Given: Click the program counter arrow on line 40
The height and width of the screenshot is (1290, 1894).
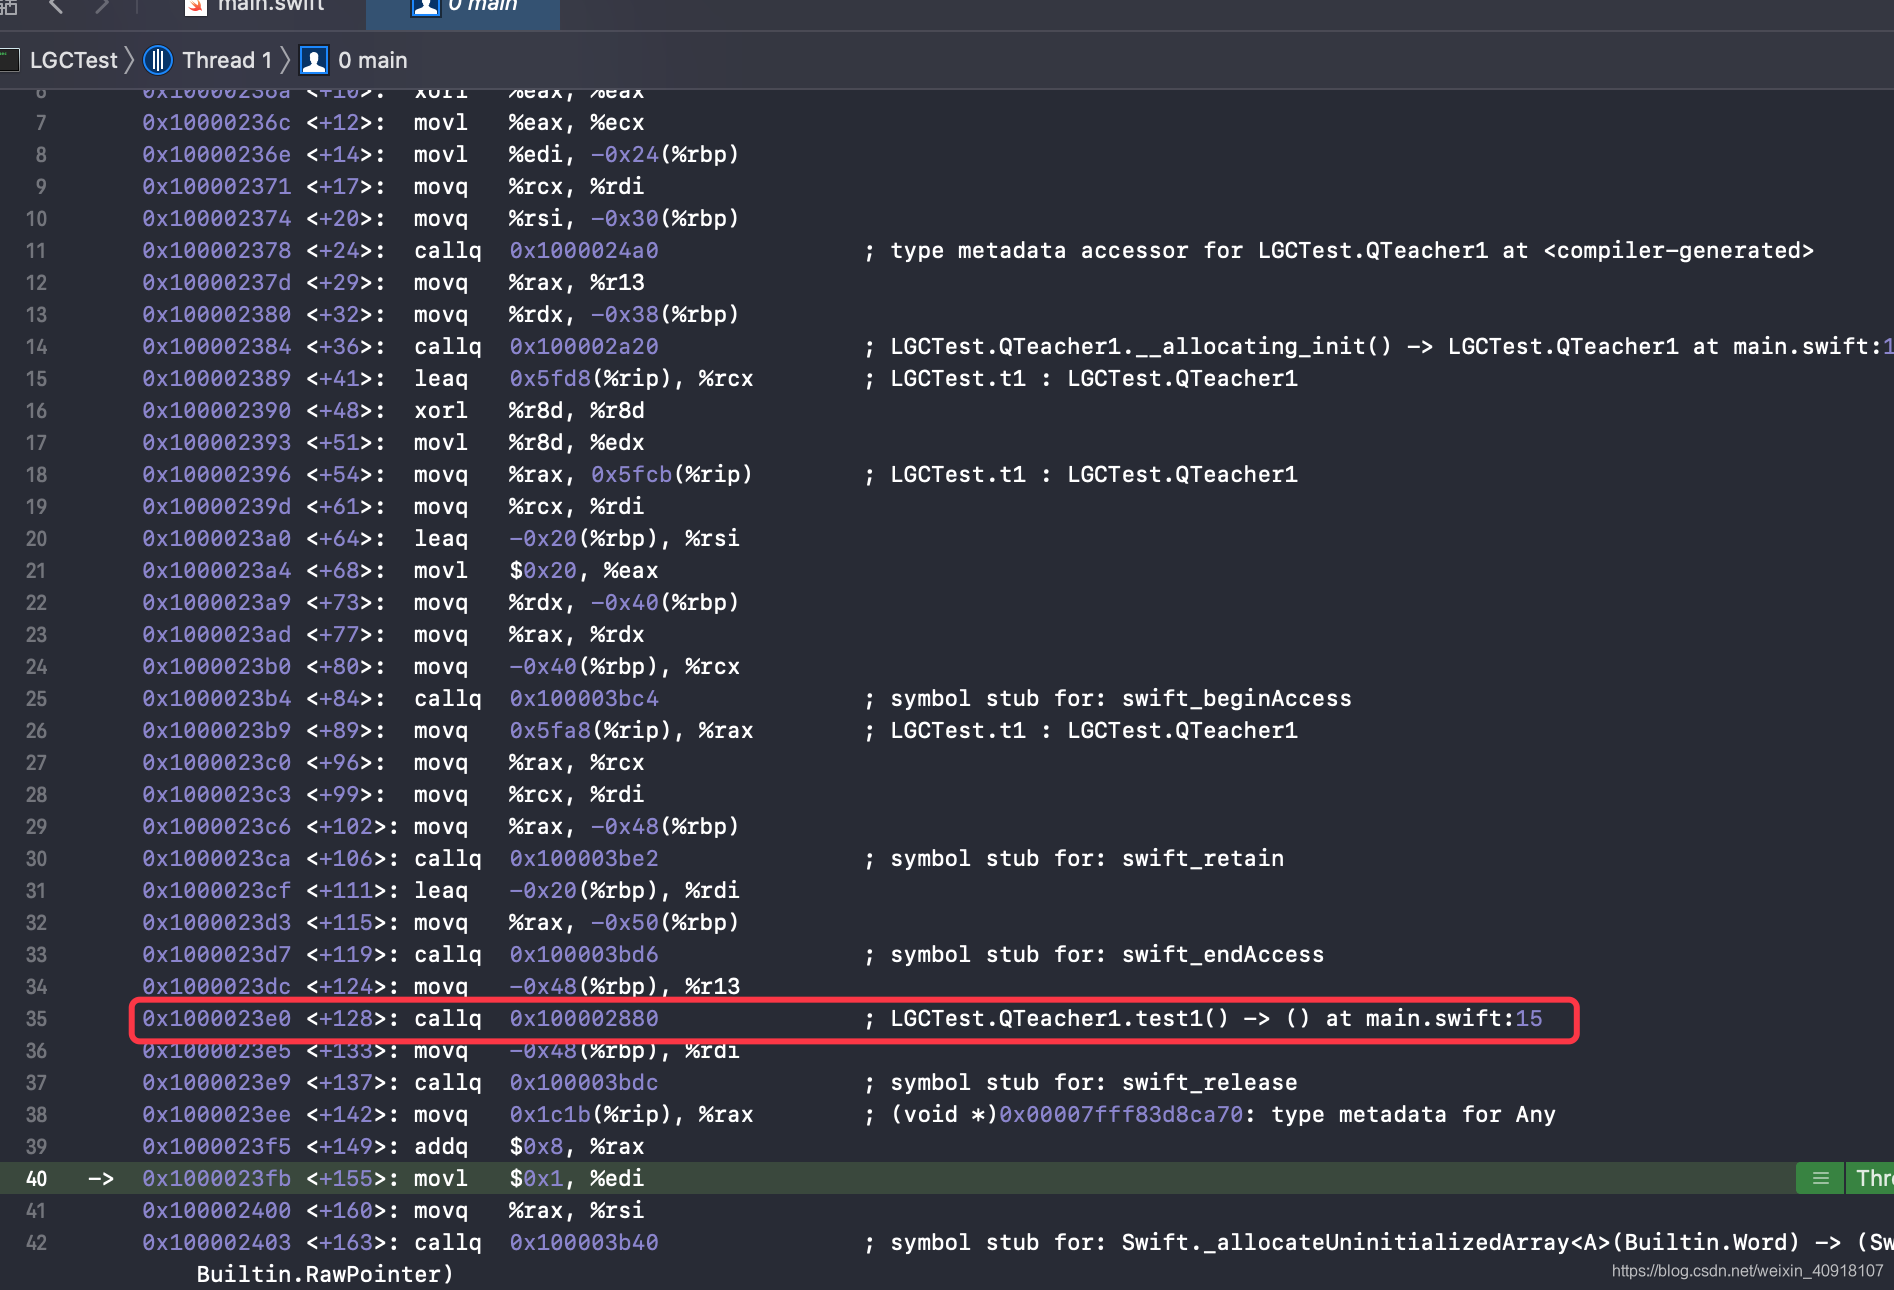Looking at the screenshot, I should 100,1179.
